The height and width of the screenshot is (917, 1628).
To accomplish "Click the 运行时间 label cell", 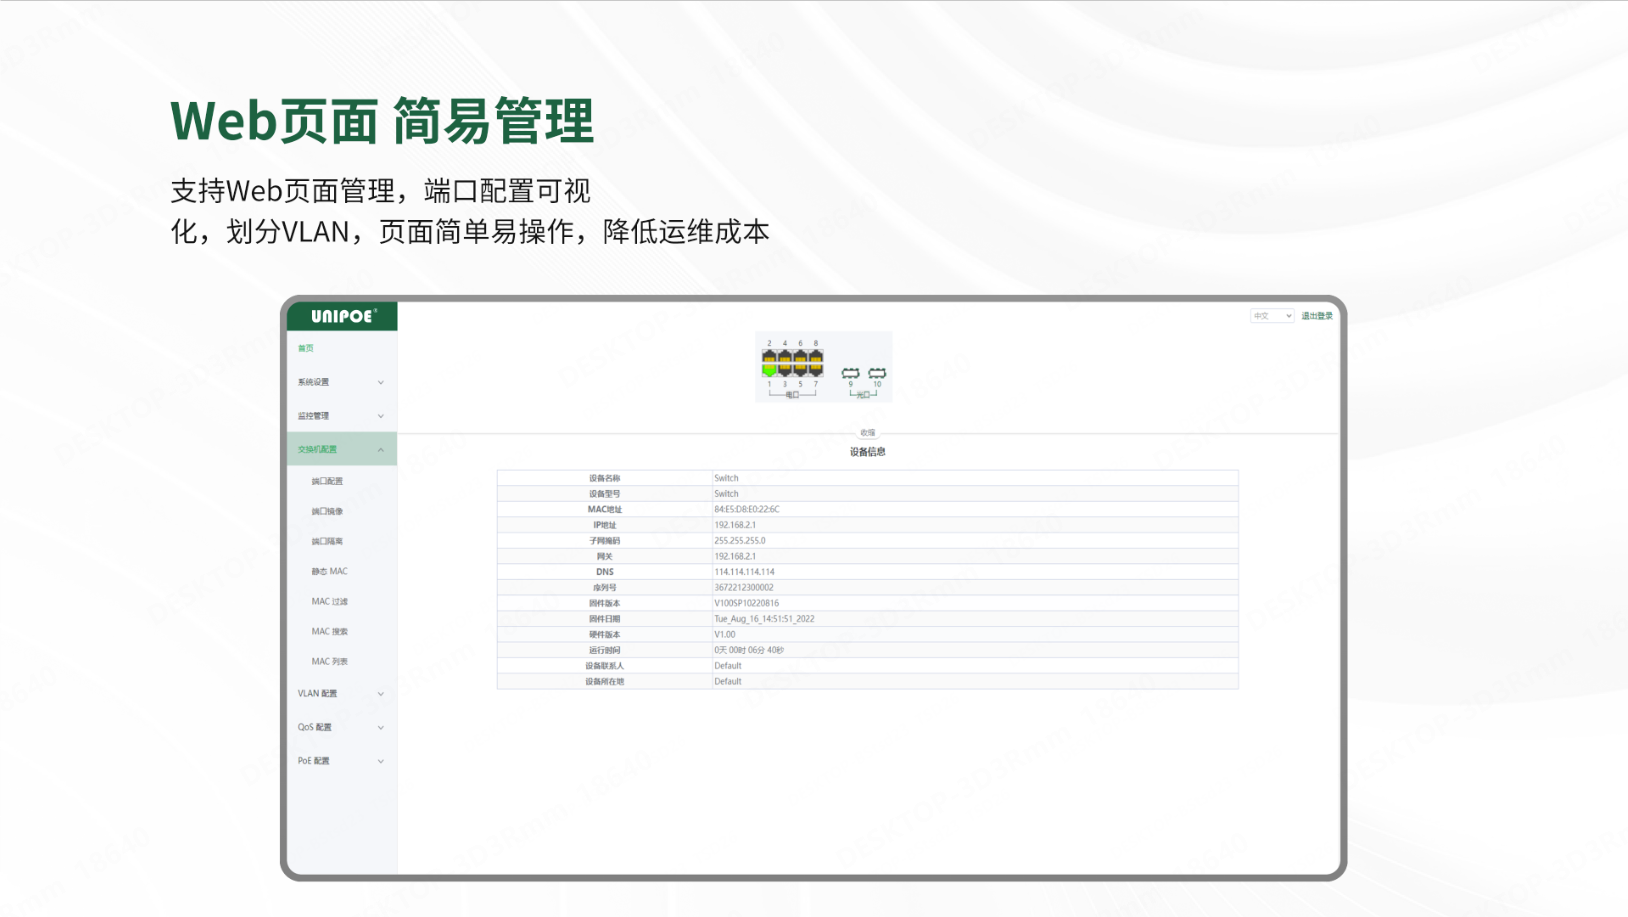I will point(605,650).
